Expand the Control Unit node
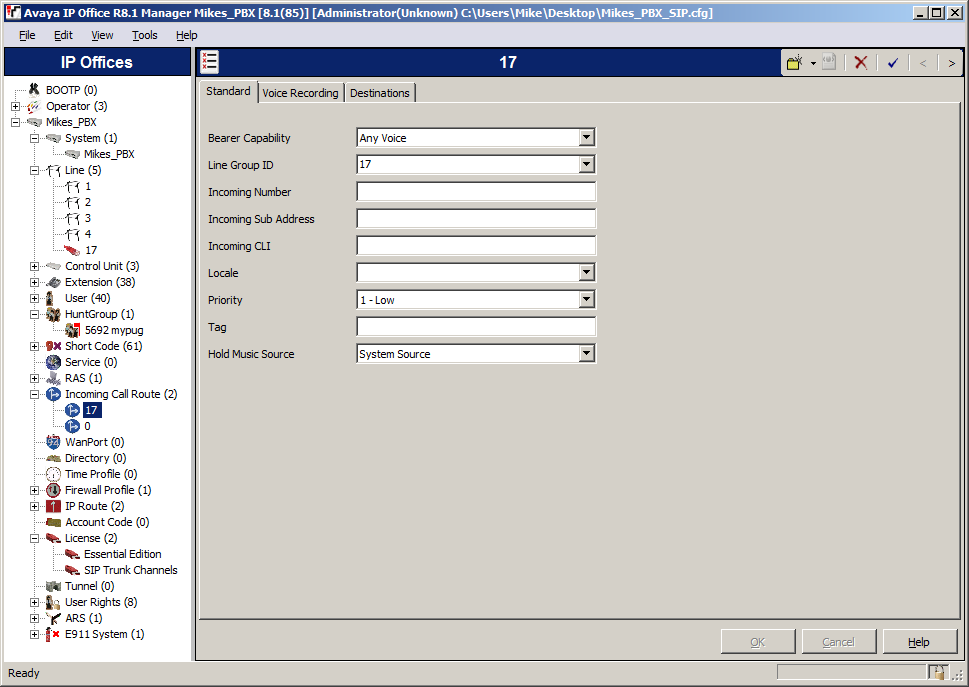Image resolution: width=969 pixels, height=687 pixels. click(x=35, y=266)
